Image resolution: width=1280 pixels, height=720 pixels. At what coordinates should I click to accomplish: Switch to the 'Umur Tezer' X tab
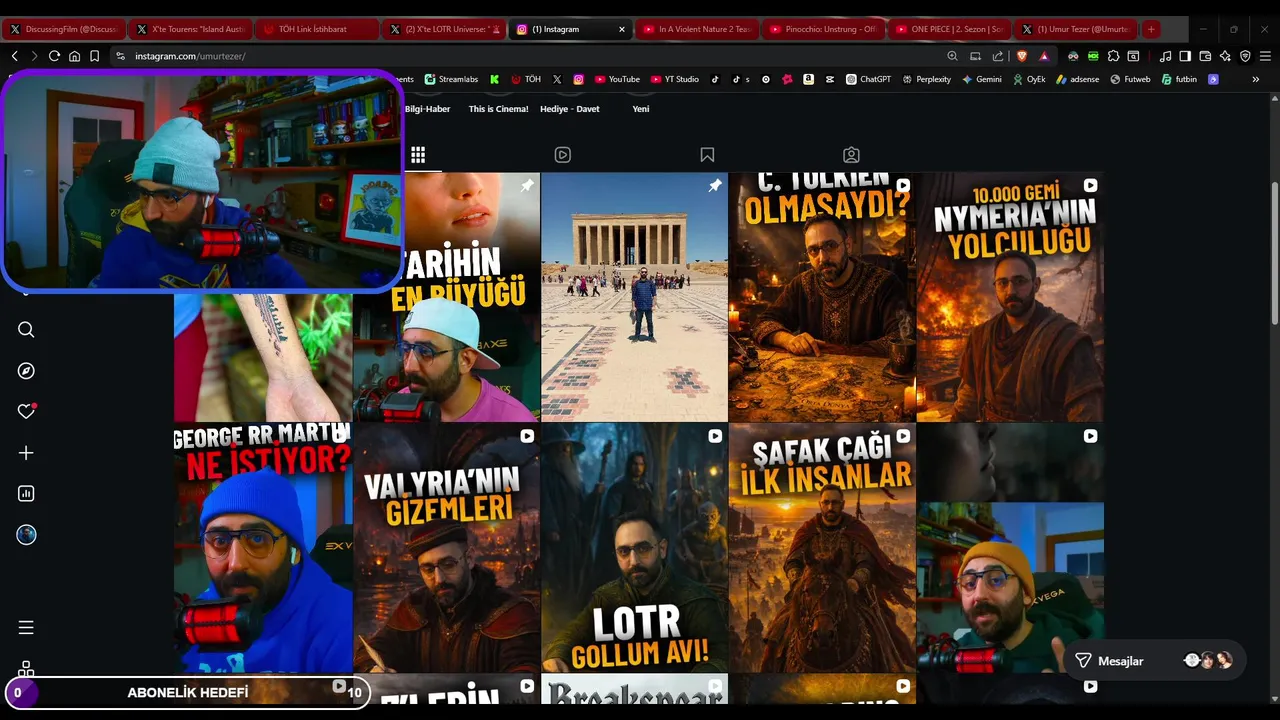(1074, 29)
